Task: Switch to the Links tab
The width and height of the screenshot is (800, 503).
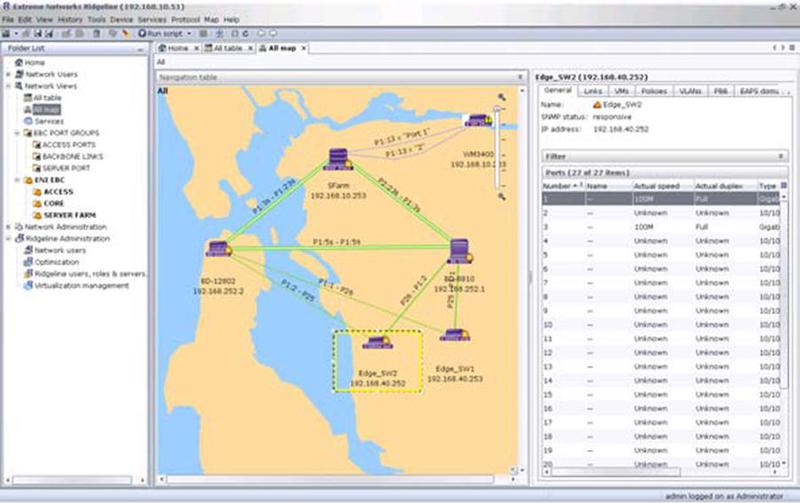Action: [x=592, y=91]
